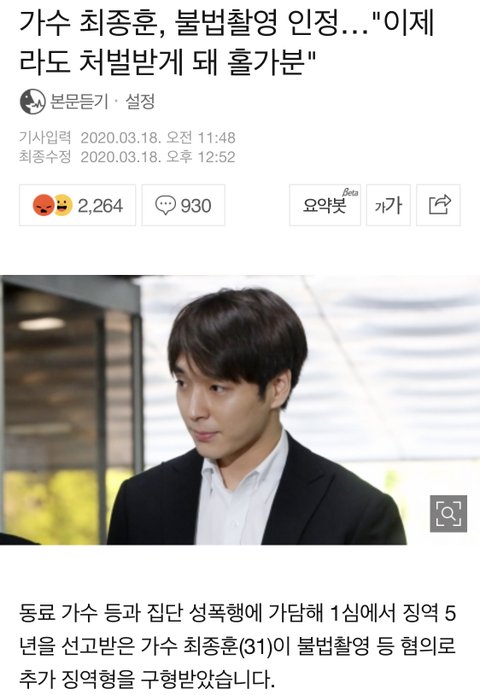Tap the angry face reaction emoji
Image resolution: width=480 pixels, height=695 pixels.
(43, 206)
